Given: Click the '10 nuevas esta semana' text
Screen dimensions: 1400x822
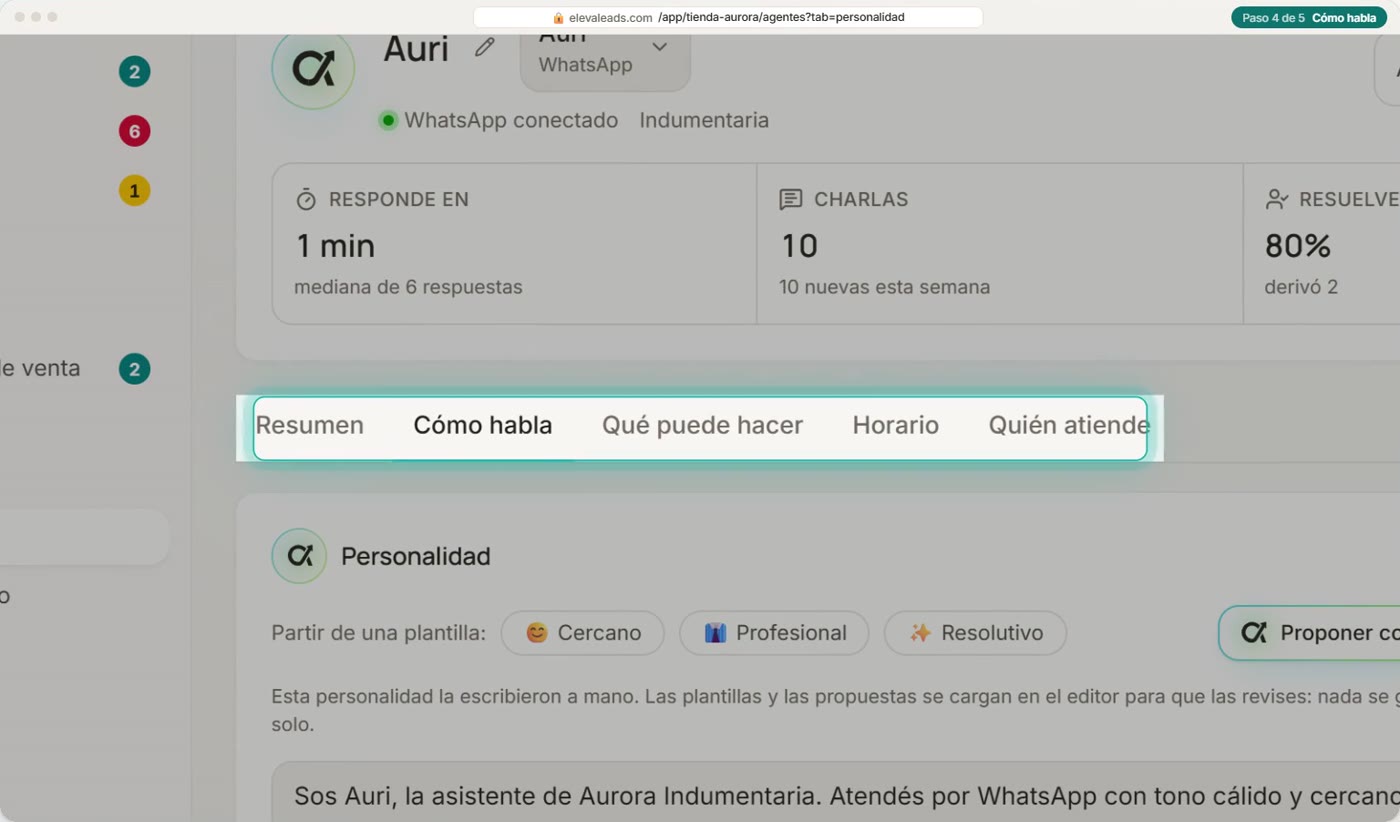Looking at the screenshot, I should click(x=884, y=287).
